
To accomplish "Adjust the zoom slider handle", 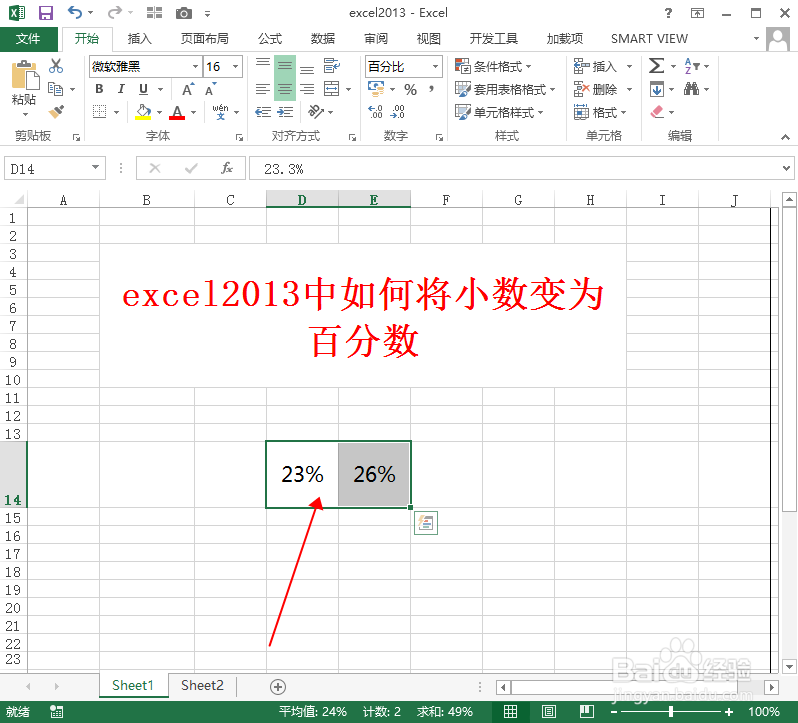I will pos(671,711).
